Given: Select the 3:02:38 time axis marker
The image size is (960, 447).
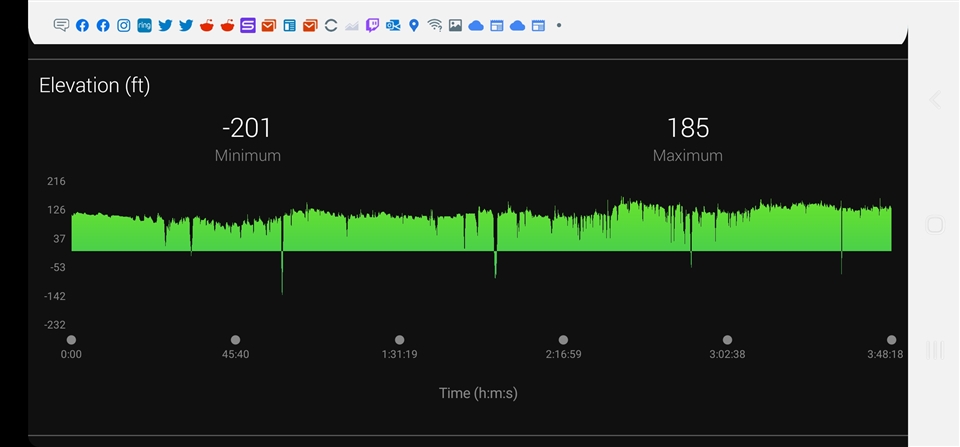Looking at the screenshot, I should click(727, 340).
